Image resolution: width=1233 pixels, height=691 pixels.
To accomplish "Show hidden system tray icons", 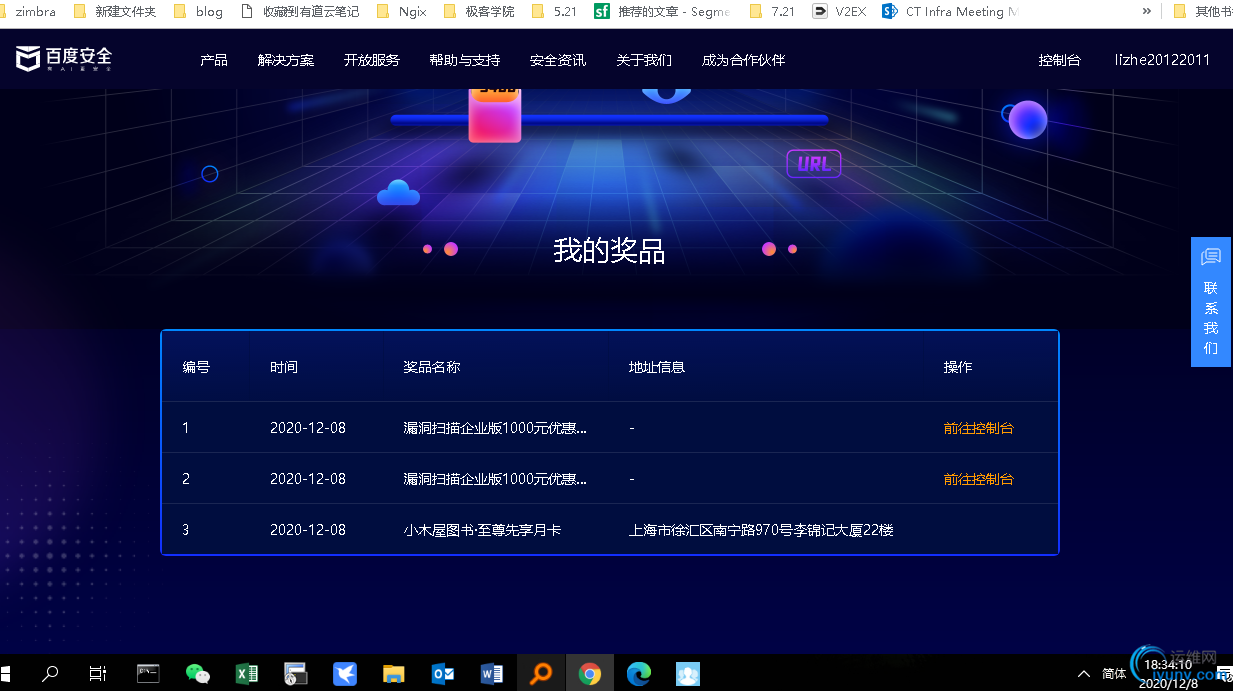I will [1083, 674].
